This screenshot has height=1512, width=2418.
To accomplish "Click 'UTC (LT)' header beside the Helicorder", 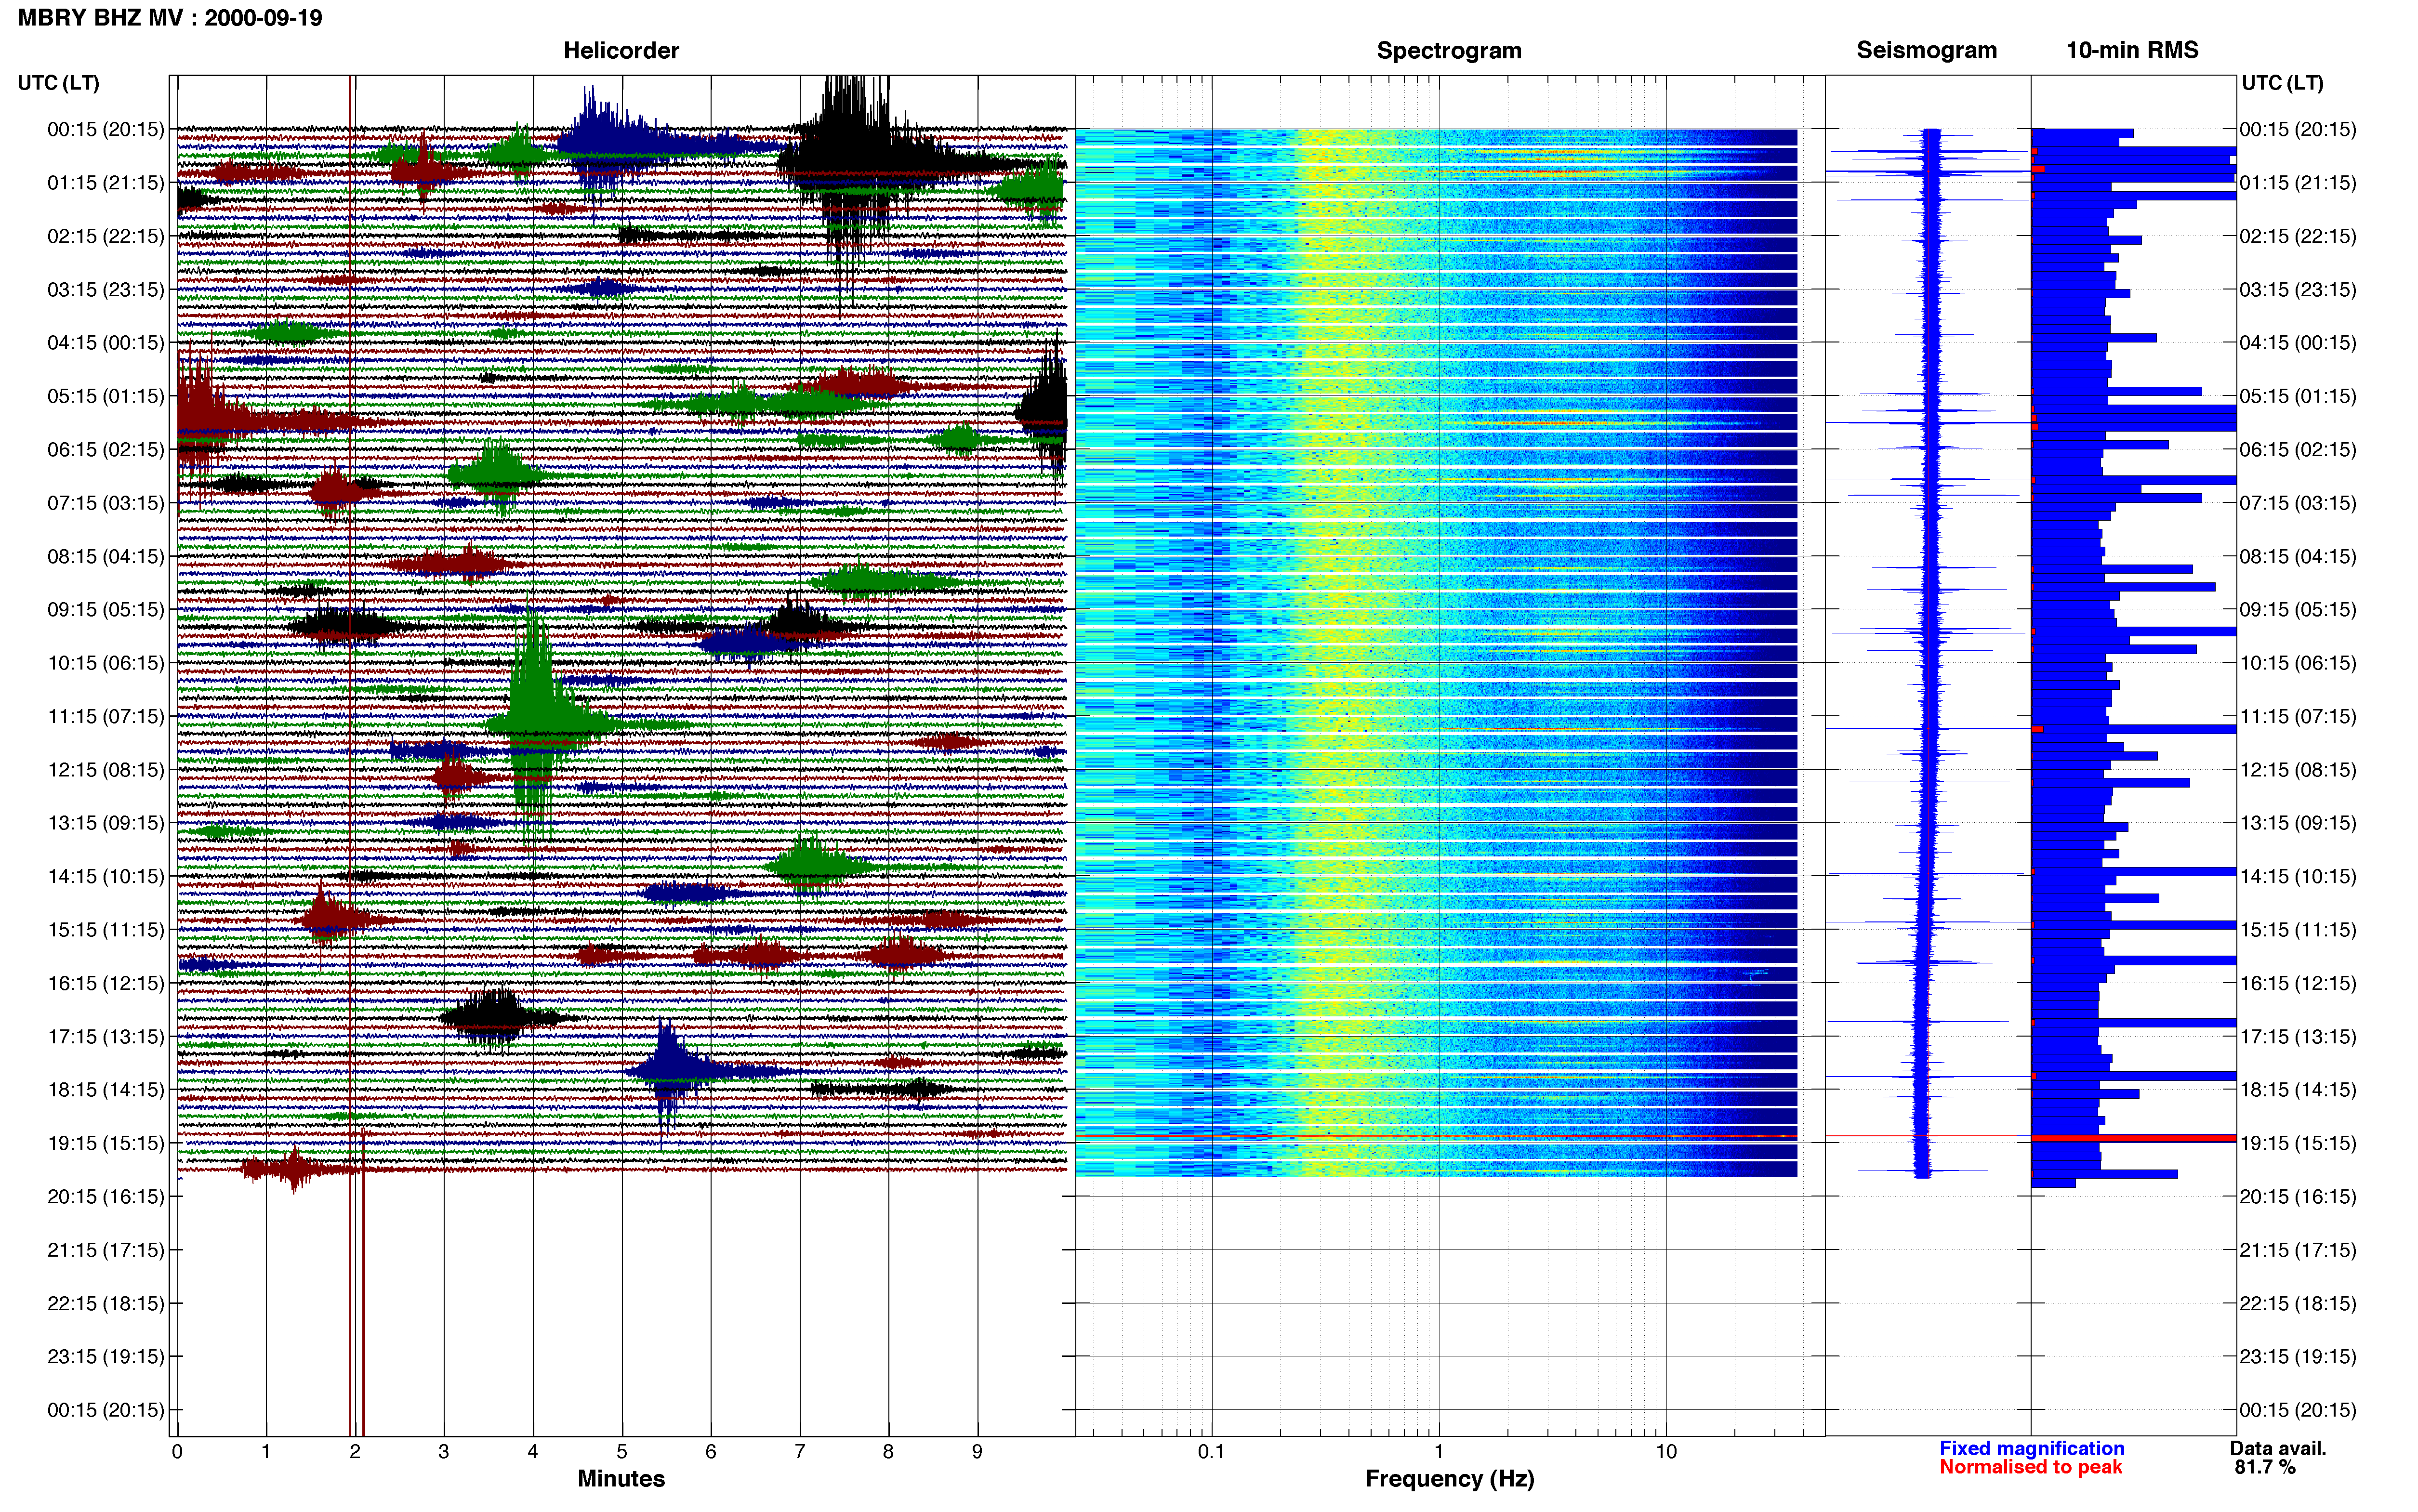I will coord(58,83).
